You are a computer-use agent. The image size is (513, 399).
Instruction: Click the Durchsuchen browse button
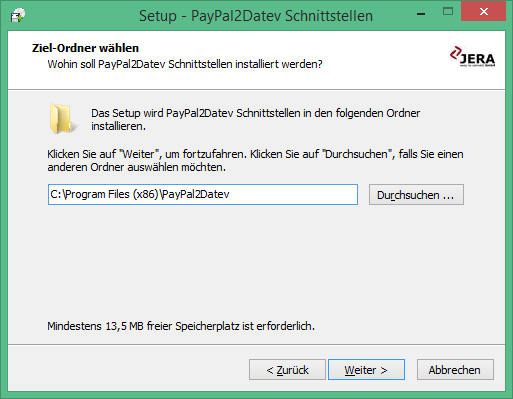pyautogui.click(x=416, y=195)
